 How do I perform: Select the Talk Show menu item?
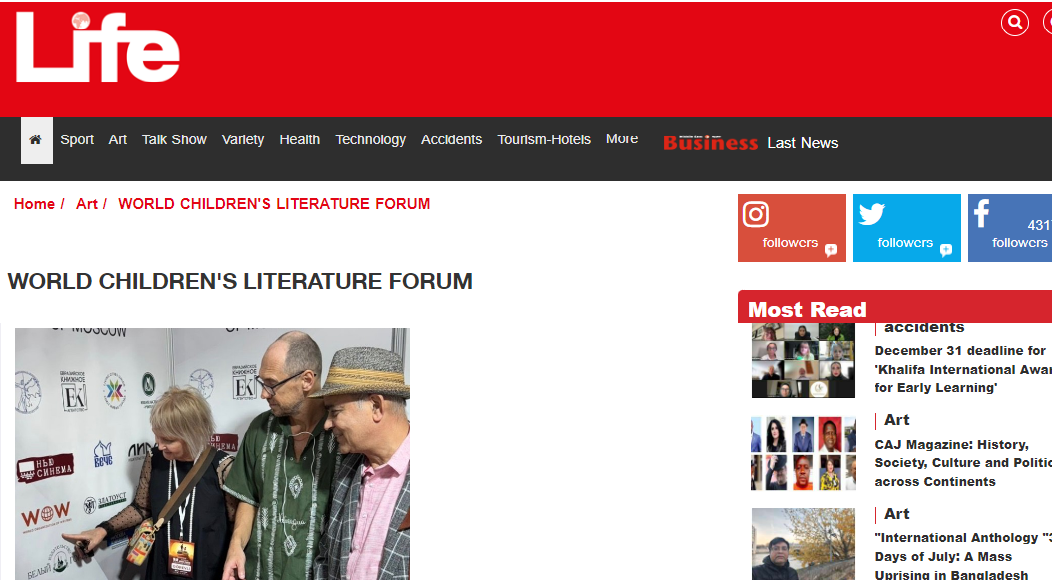tap(174, 139)
